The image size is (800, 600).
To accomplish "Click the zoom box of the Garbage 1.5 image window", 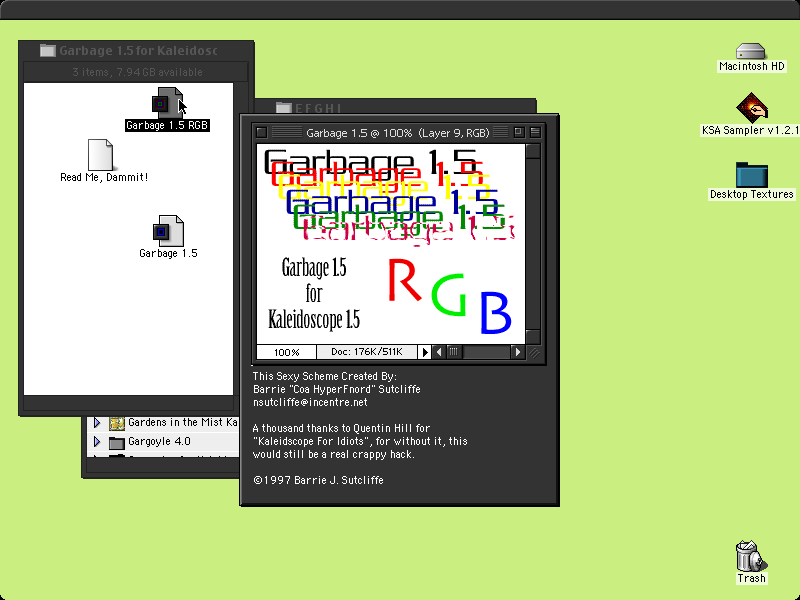I will tap(518, 132).
